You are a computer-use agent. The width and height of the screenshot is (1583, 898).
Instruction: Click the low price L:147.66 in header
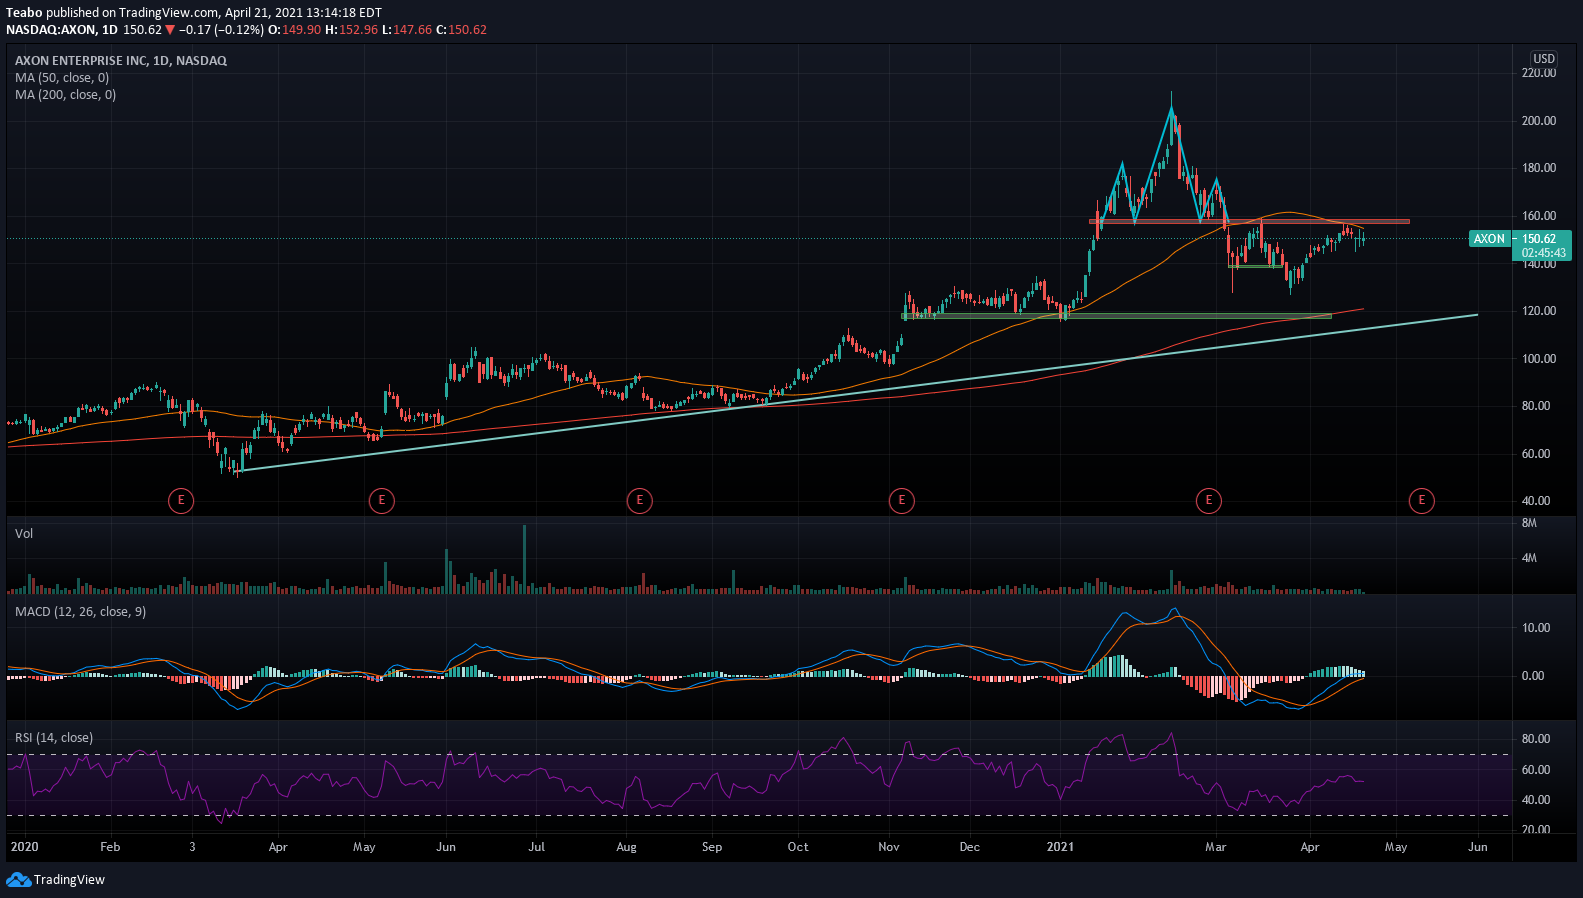(408, 30)
